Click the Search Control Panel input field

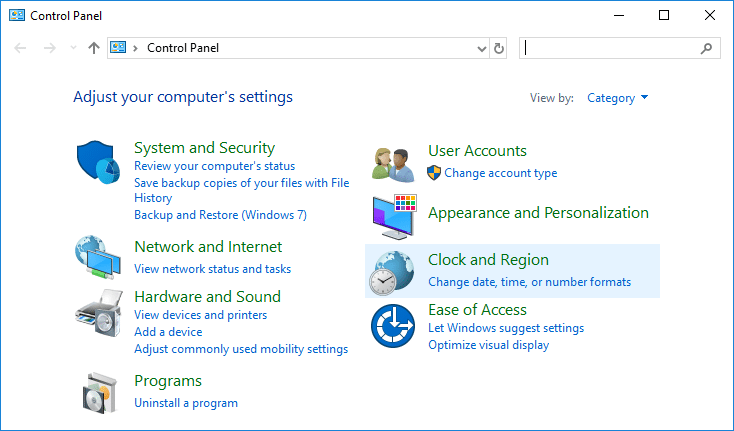tap(610, 48)
